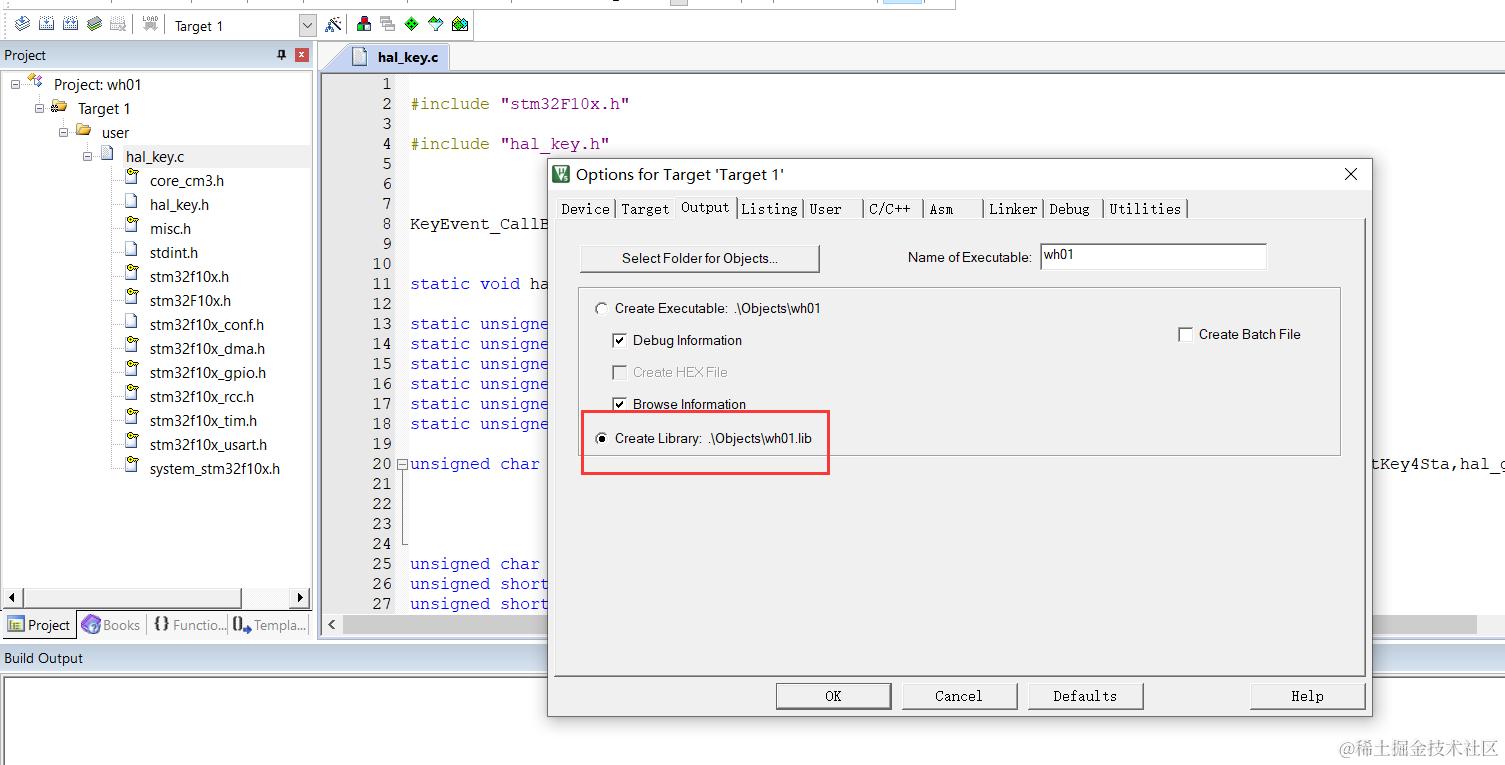The image size is (1505, 765).
Task: Open the Linker tab
Action: (x=1013, y=209)
